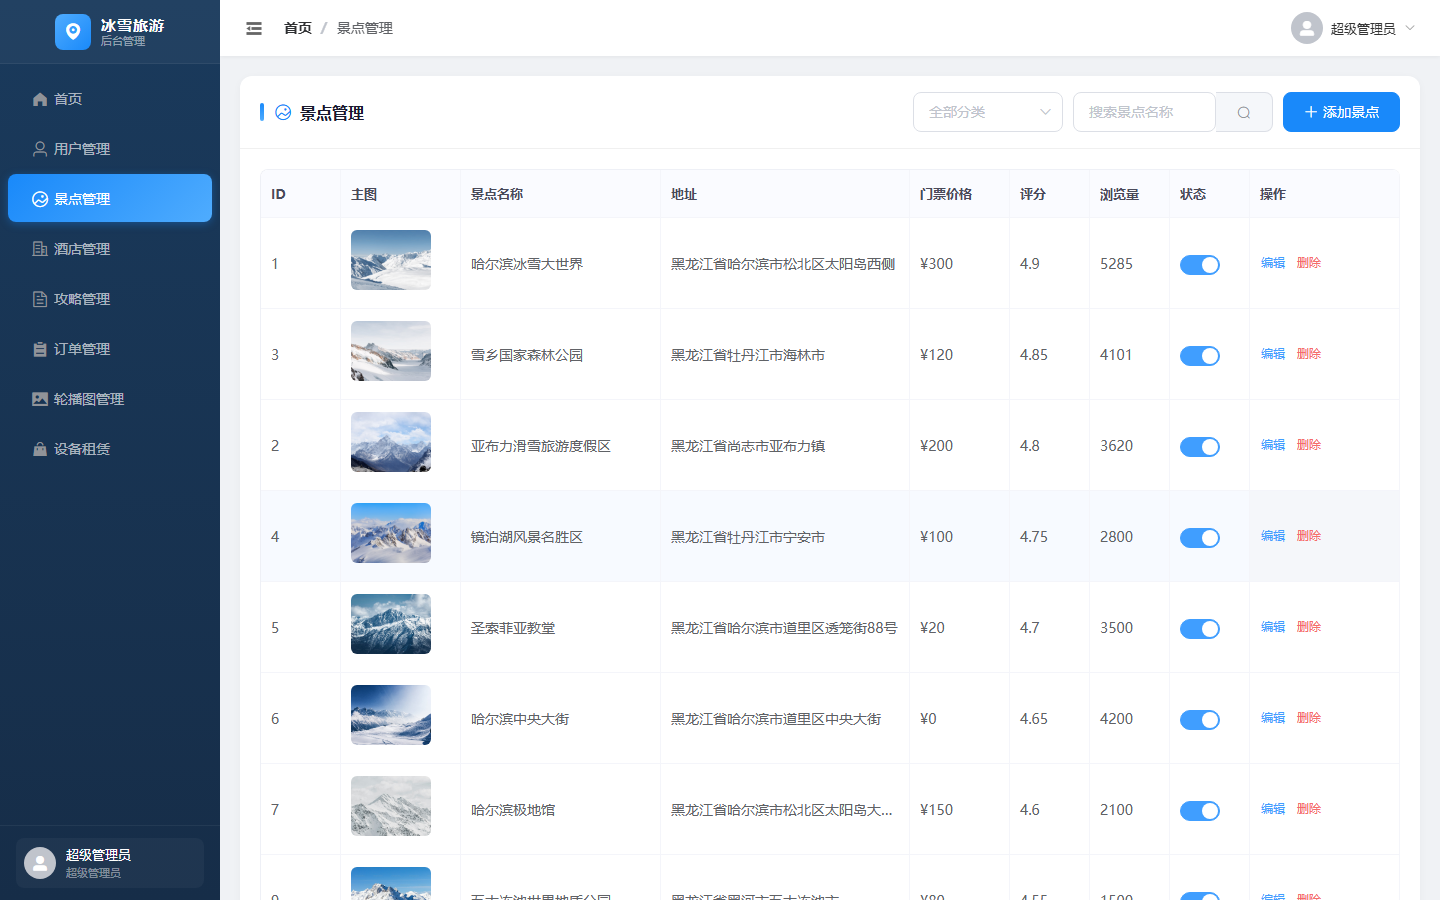
Task: Toggle status switch for 亚布力滑雪旅游度假区
Action: 1200,447
